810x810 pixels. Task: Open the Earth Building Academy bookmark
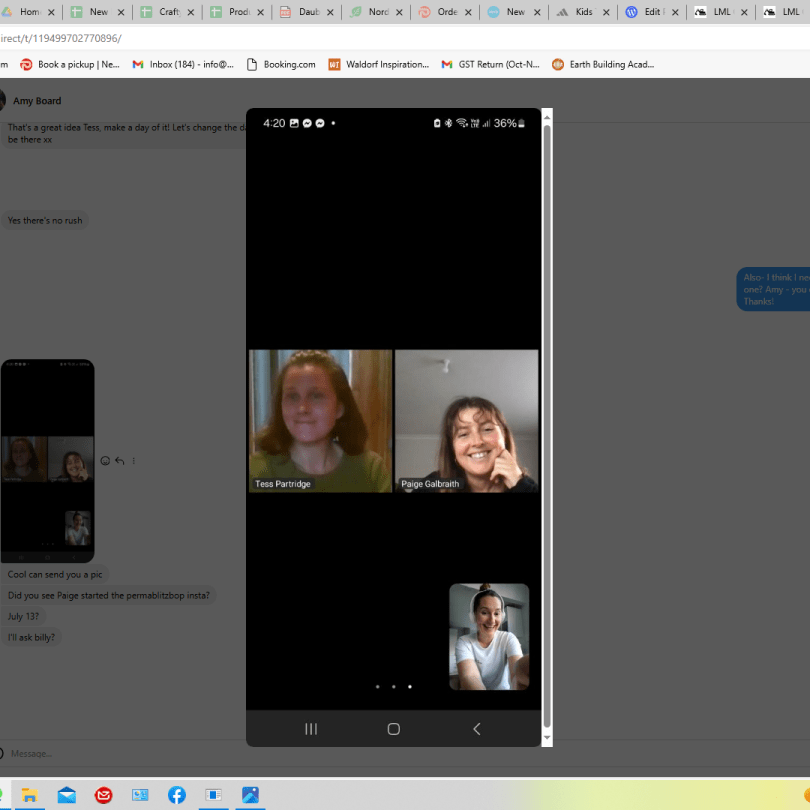(603, 64)
